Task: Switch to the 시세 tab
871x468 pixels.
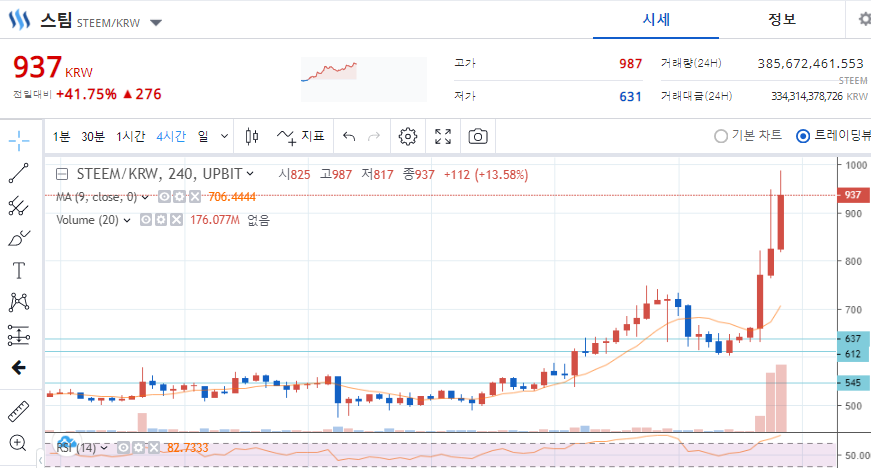Action: tap(656, 19)
